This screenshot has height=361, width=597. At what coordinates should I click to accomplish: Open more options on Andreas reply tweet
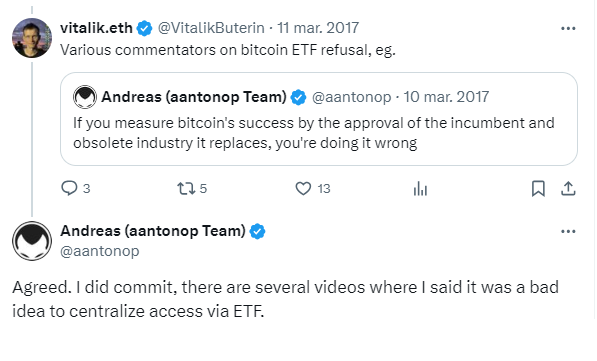tap(568, 231)
